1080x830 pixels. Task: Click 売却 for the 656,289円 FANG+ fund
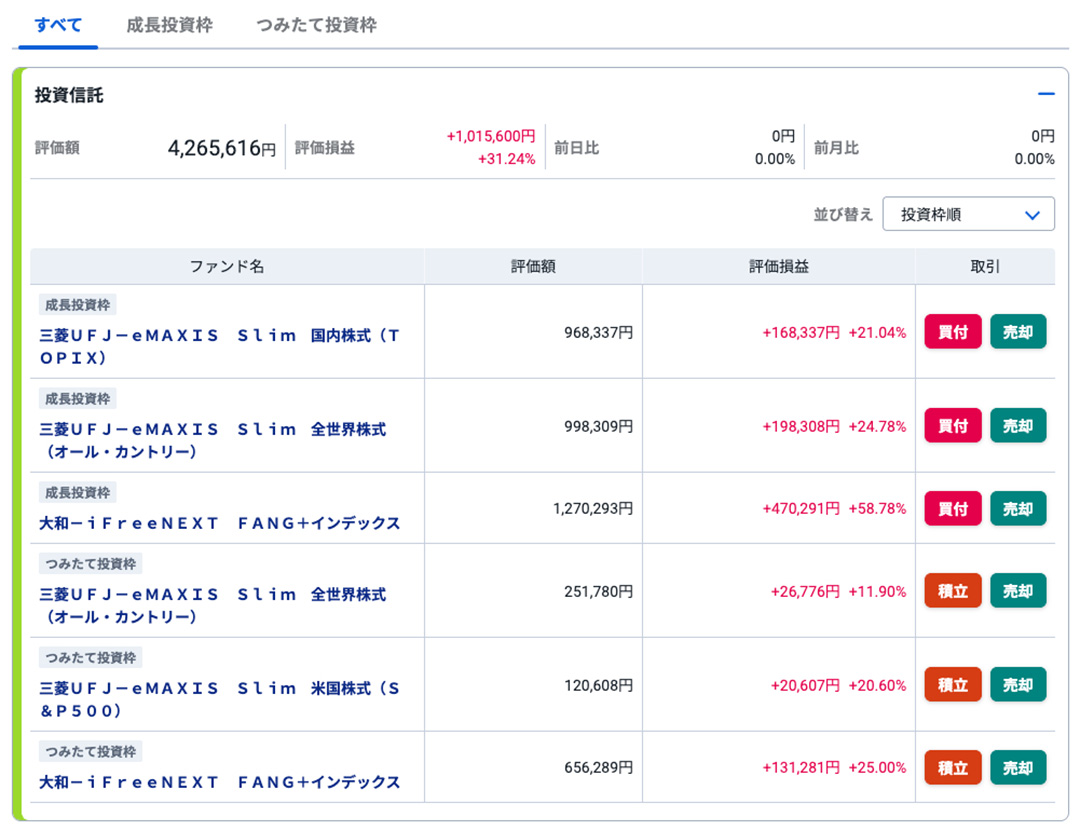[1017, 767]
